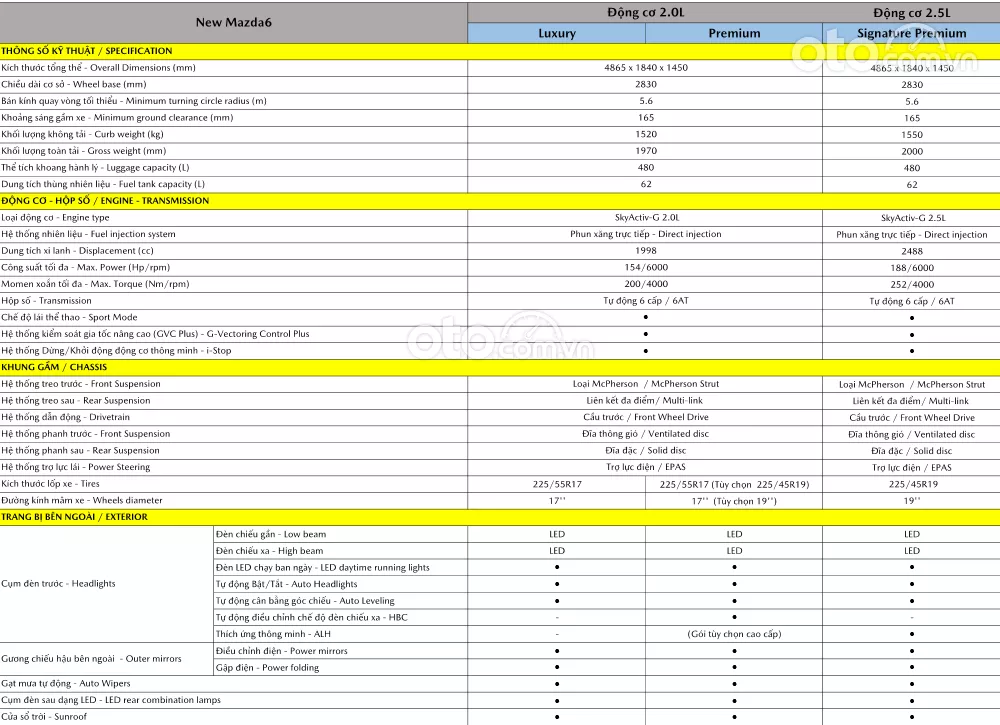Screen dimensions: 1000x725
Task: Select 'Gương chiếu hậu bên ngoài - Outer mirrors' label
Action: click(x=91, y=659)
